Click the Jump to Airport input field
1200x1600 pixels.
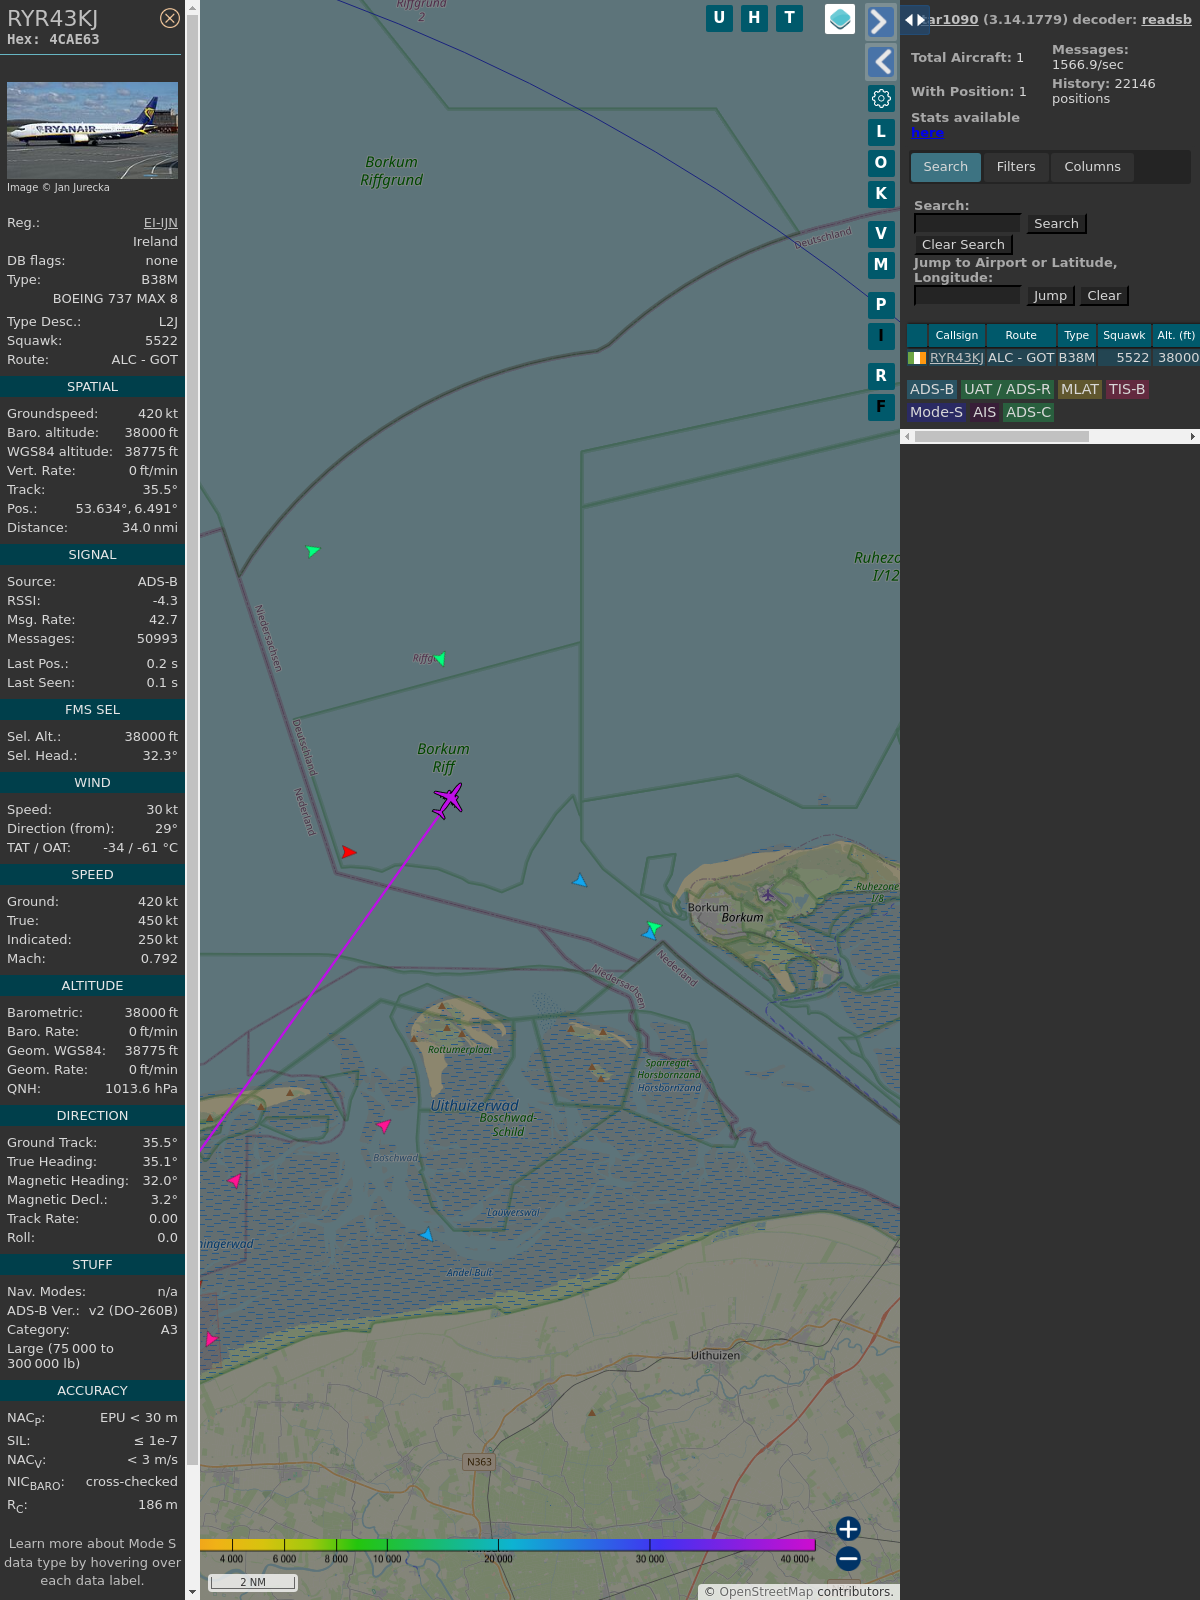pos(967,296)
